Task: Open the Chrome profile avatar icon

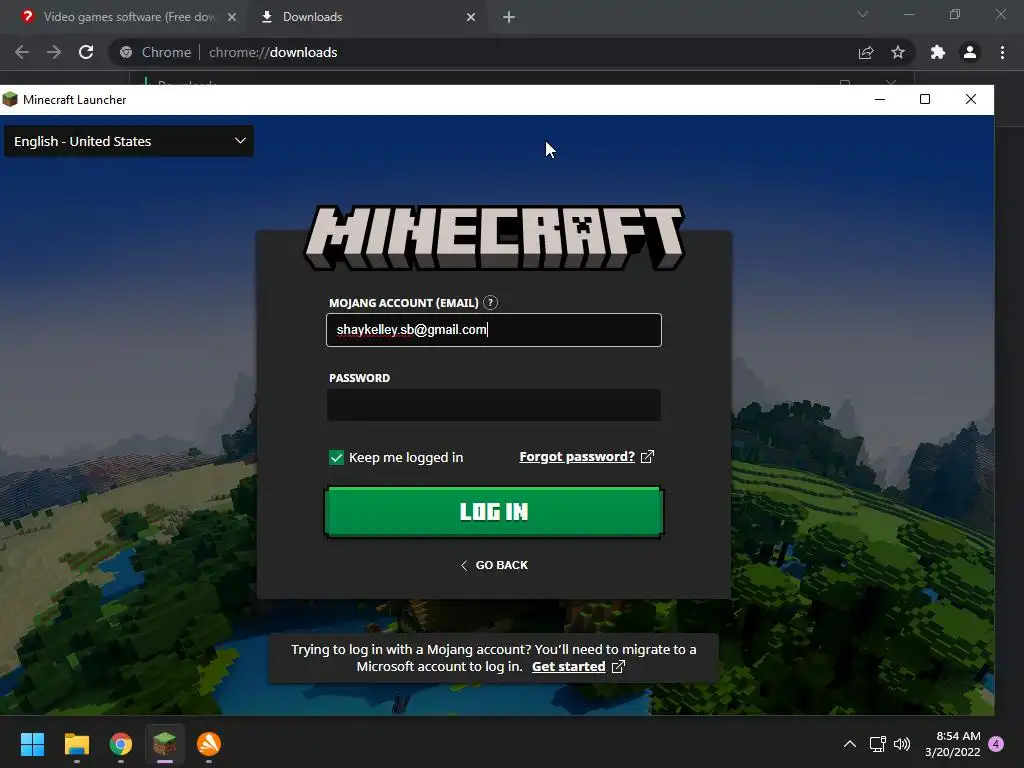Action: (970, 52)
